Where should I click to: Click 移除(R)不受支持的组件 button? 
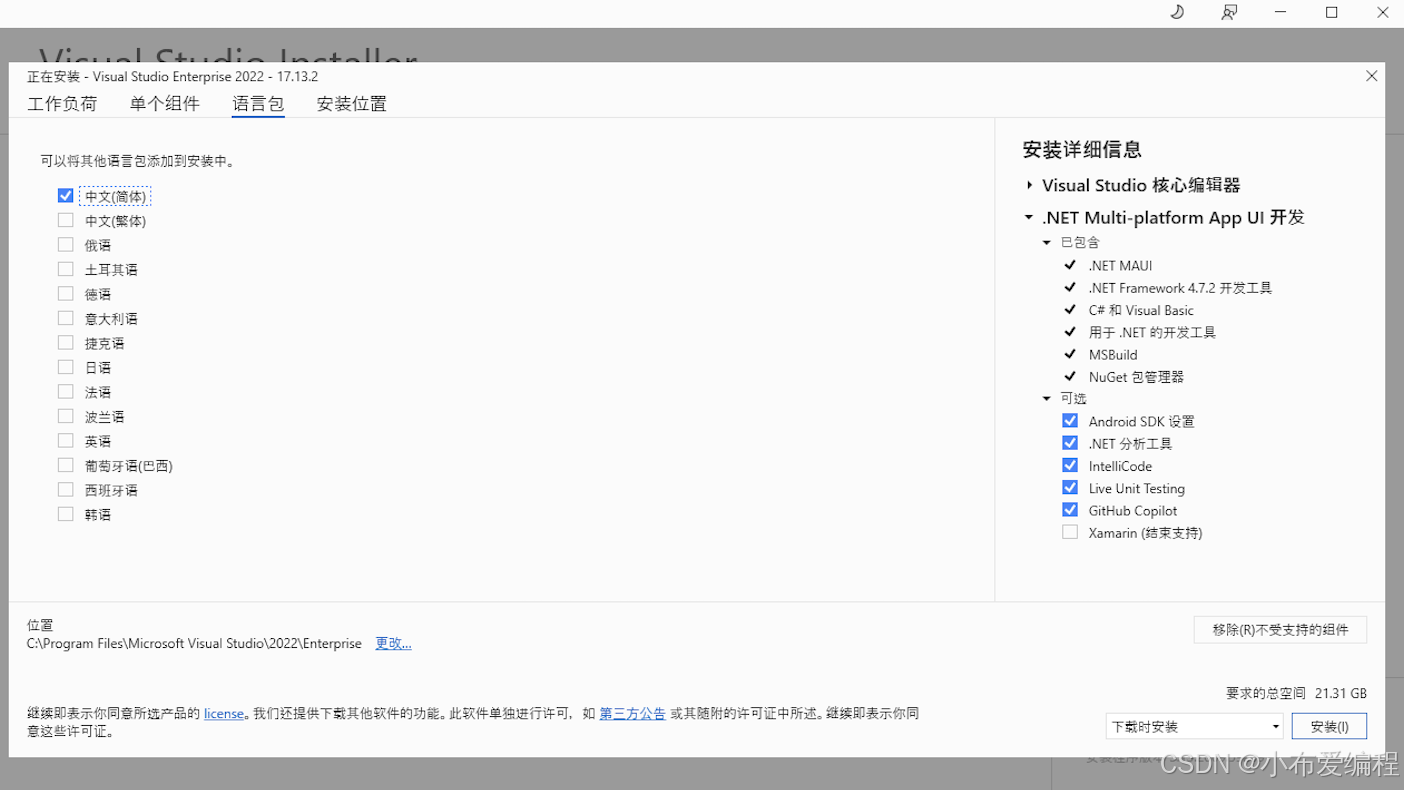[1280, 629]
